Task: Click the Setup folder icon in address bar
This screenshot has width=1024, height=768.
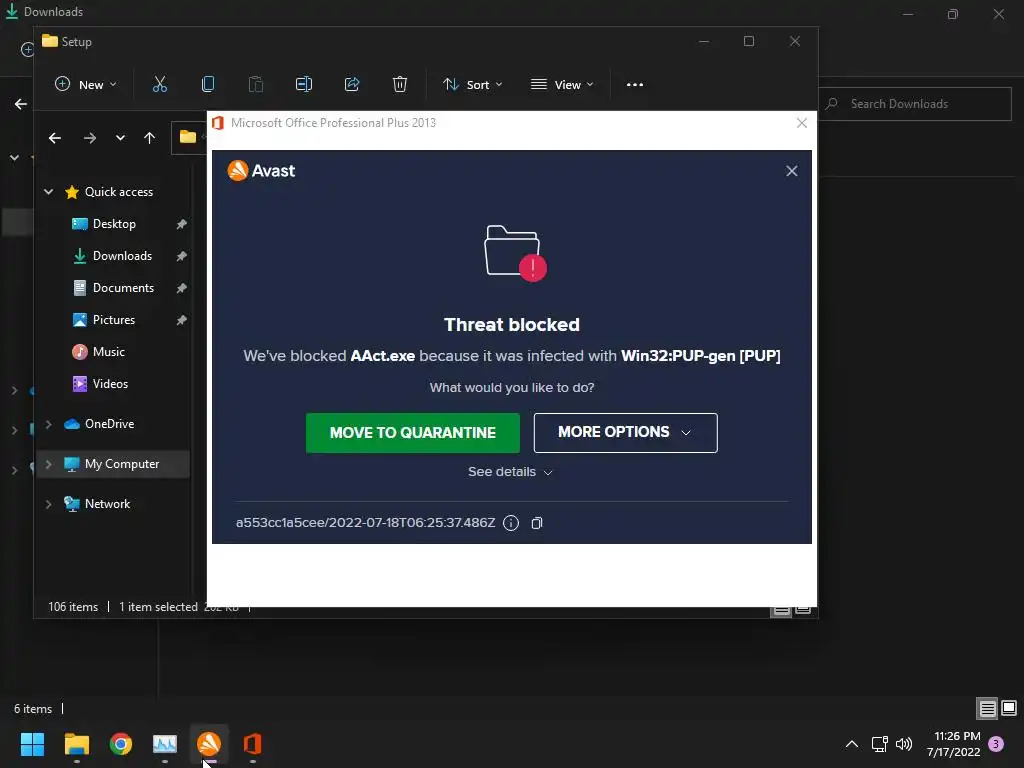Action: click(188, 136)
